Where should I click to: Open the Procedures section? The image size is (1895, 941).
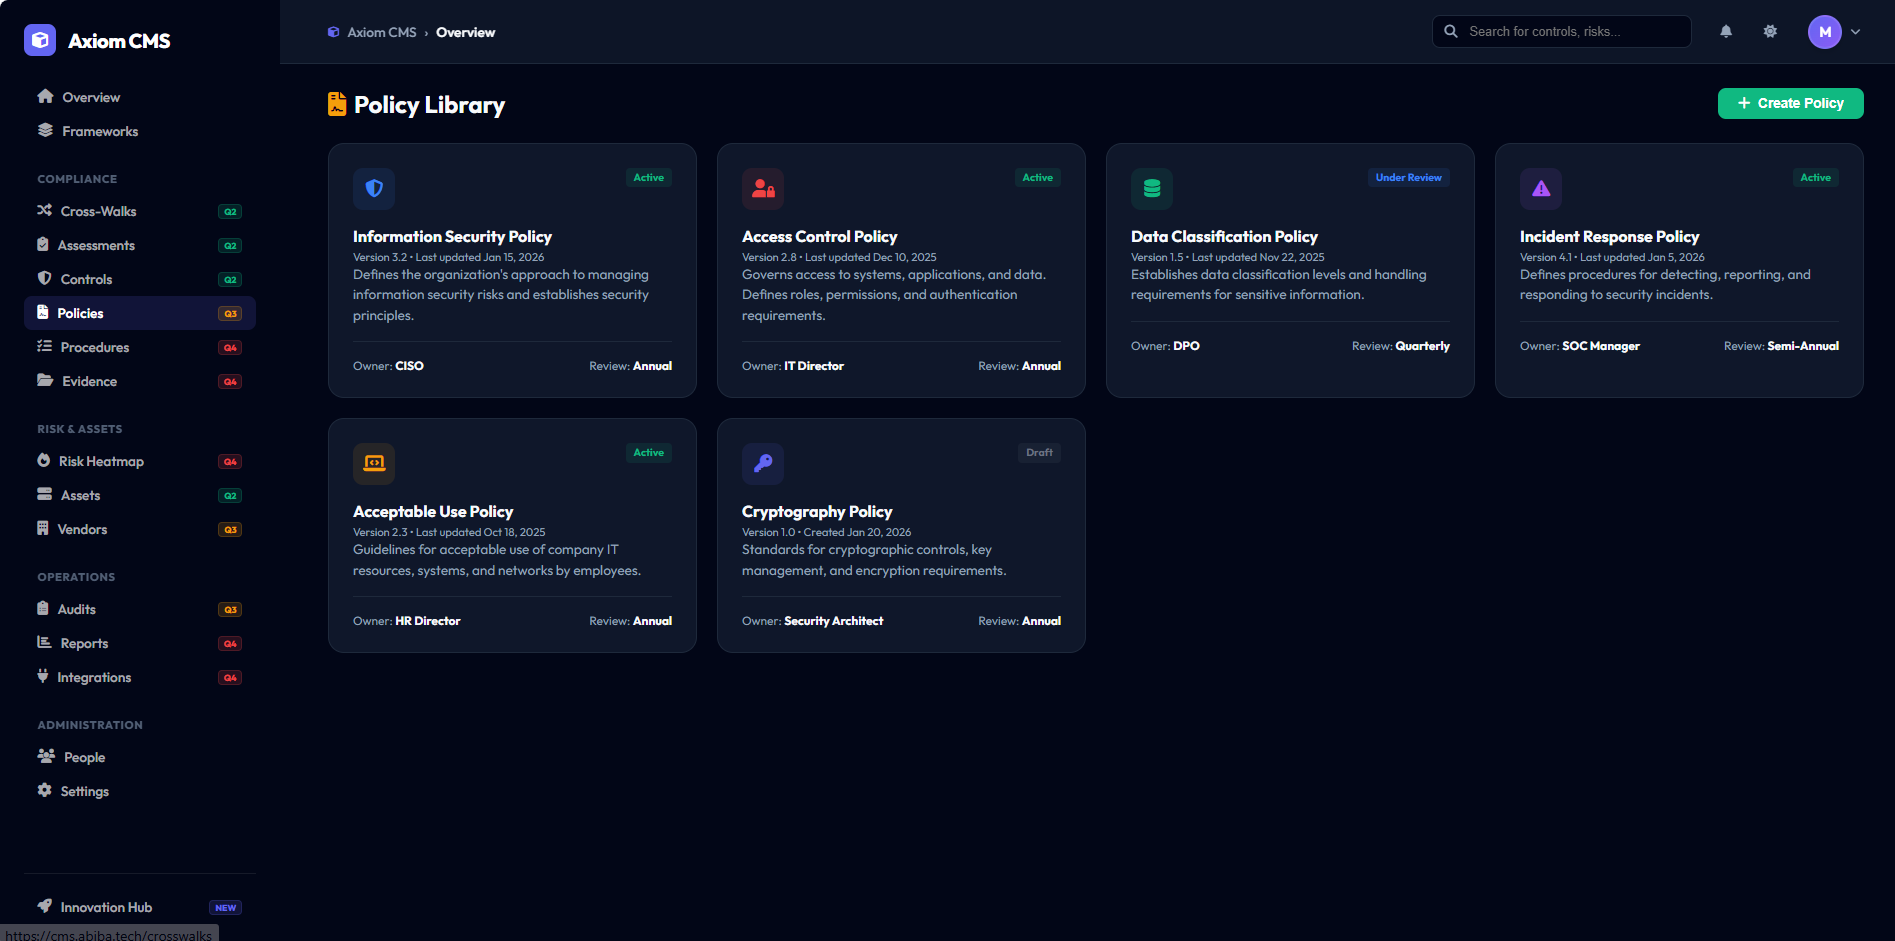click(94, 347)
